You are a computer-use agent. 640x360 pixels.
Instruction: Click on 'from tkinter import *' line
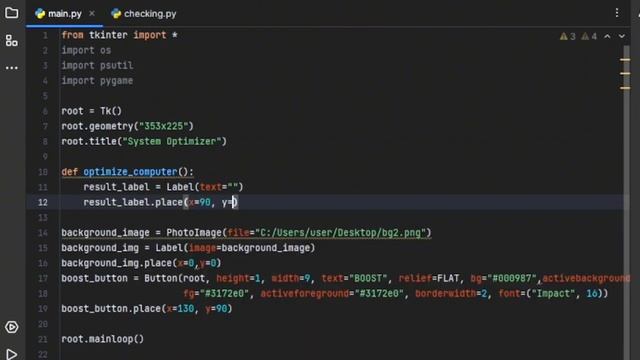(x=120, y=35)
